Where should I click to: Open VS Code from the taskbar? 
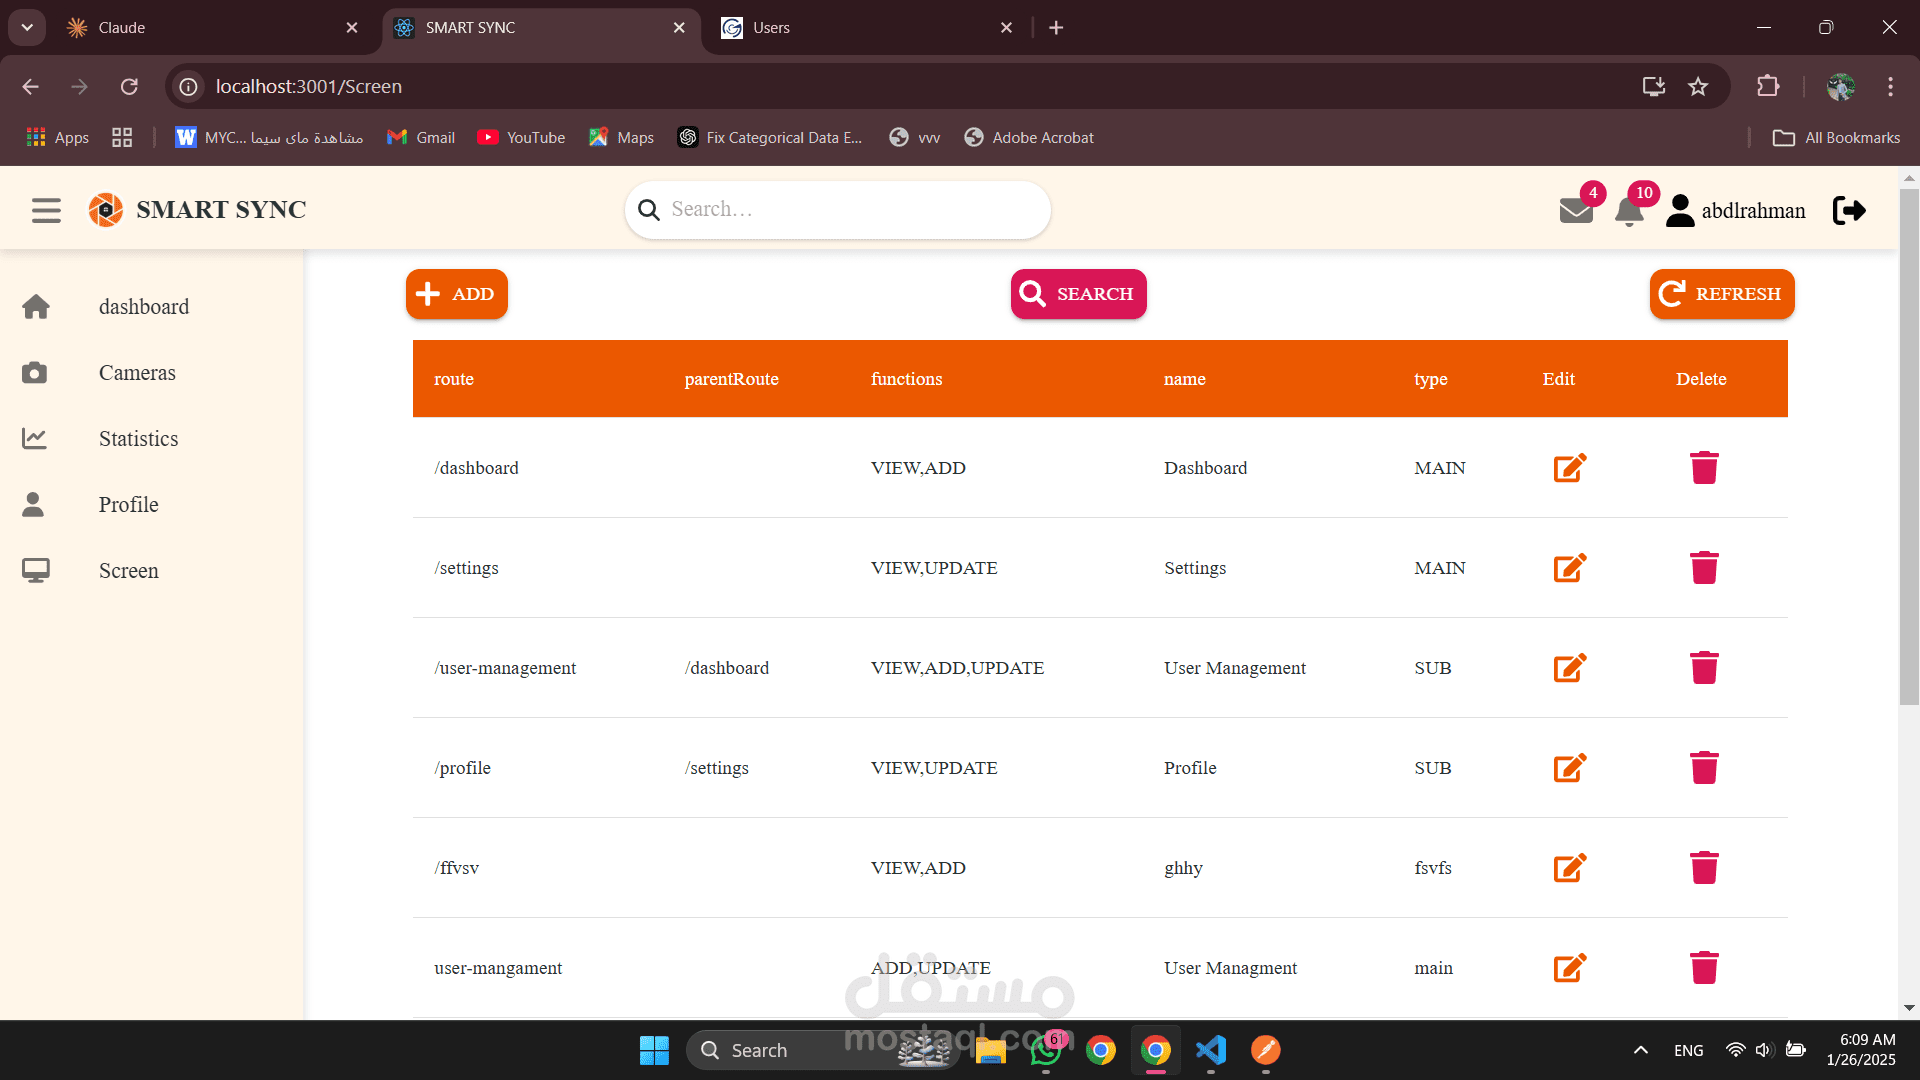(x=1211, y=1050)
